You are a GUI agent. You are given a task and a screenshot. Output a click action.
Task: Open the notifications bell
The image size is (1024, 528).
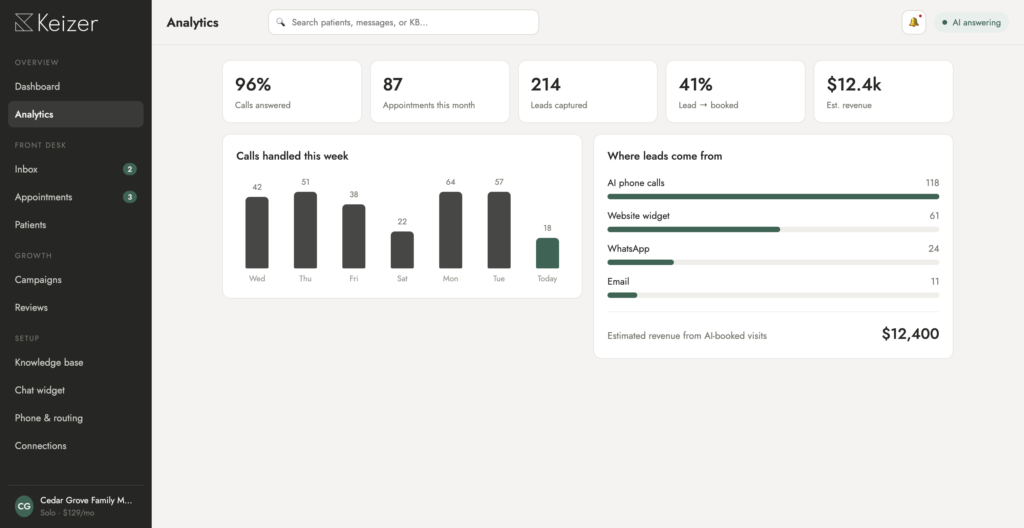[x=914, y=22]
